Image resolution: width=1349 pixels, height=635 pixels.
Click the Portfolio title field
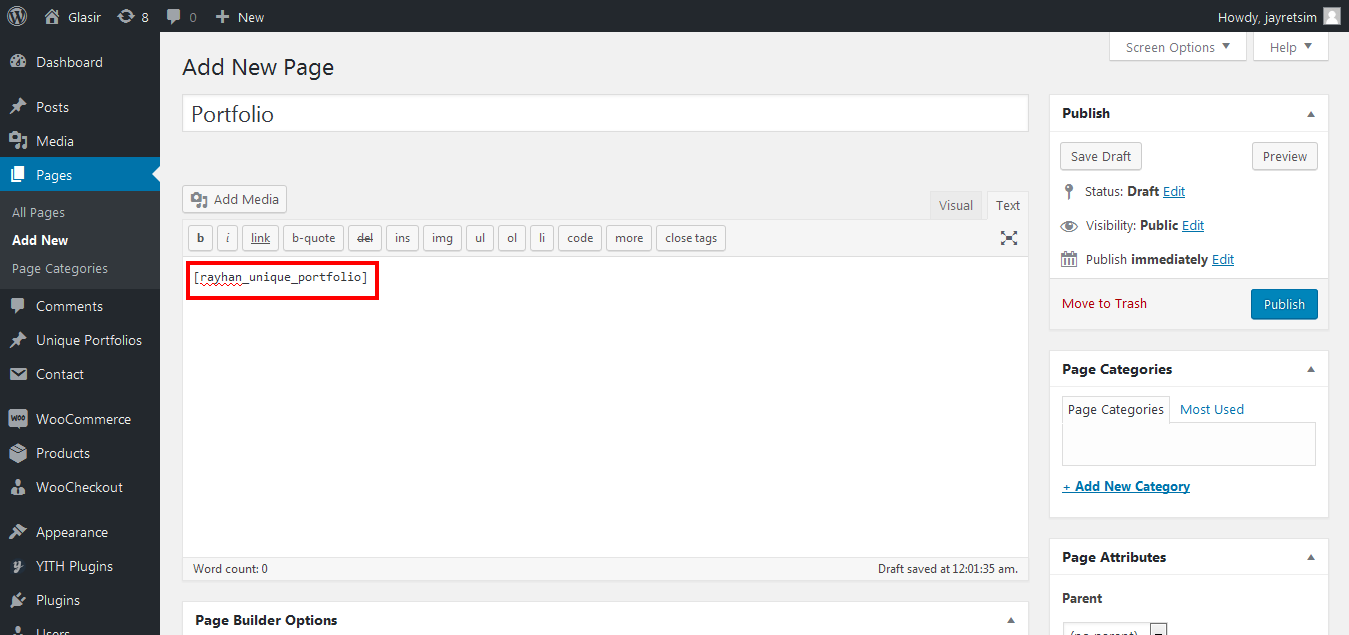point(605,114)
